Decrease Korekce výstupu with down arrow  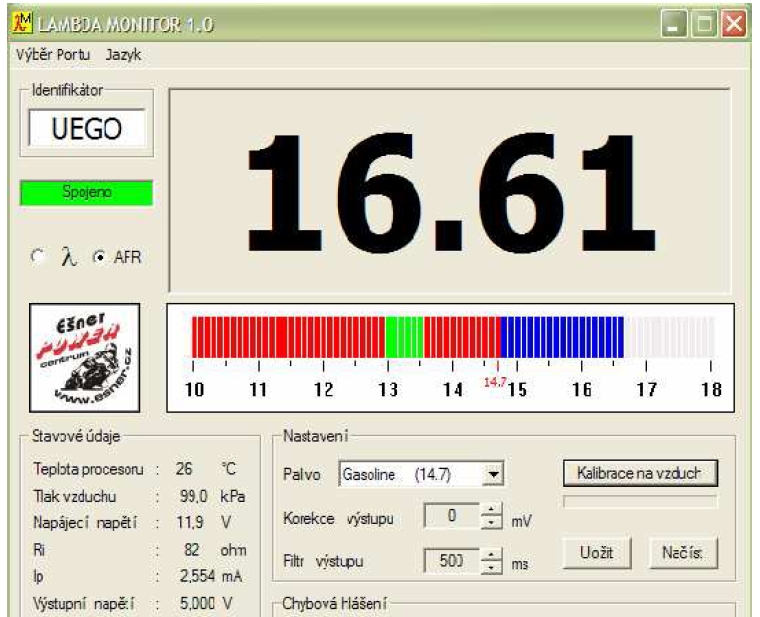[x=491, y=522]
